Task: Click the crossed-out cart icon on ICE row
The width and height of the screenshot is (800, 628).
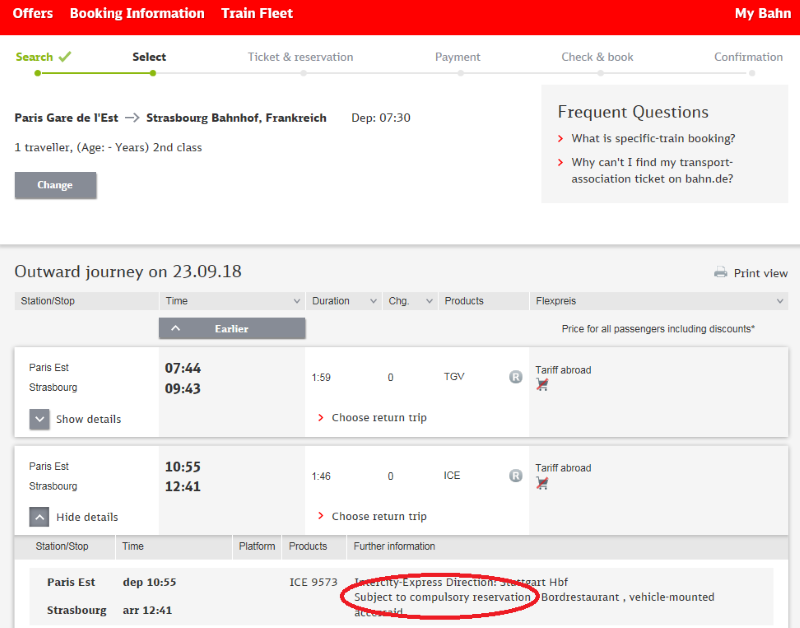Action: (x=542, y=483)
